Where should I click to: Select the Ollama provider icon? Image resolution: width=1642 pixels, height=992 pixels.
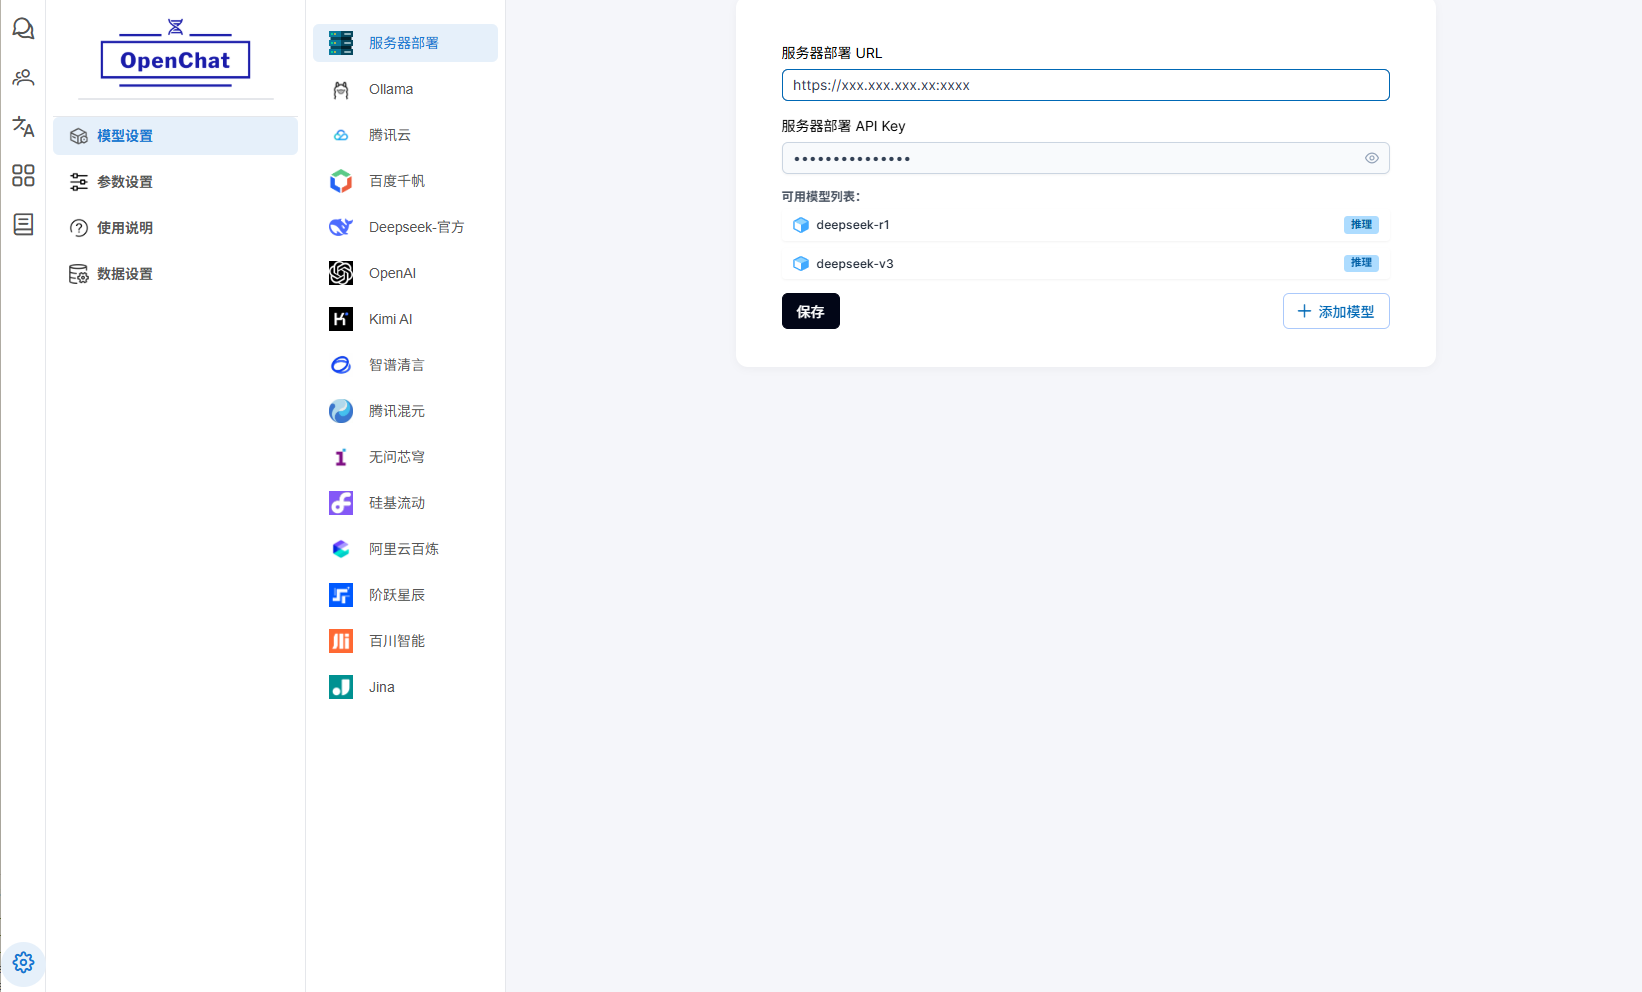tap(341, 89)
